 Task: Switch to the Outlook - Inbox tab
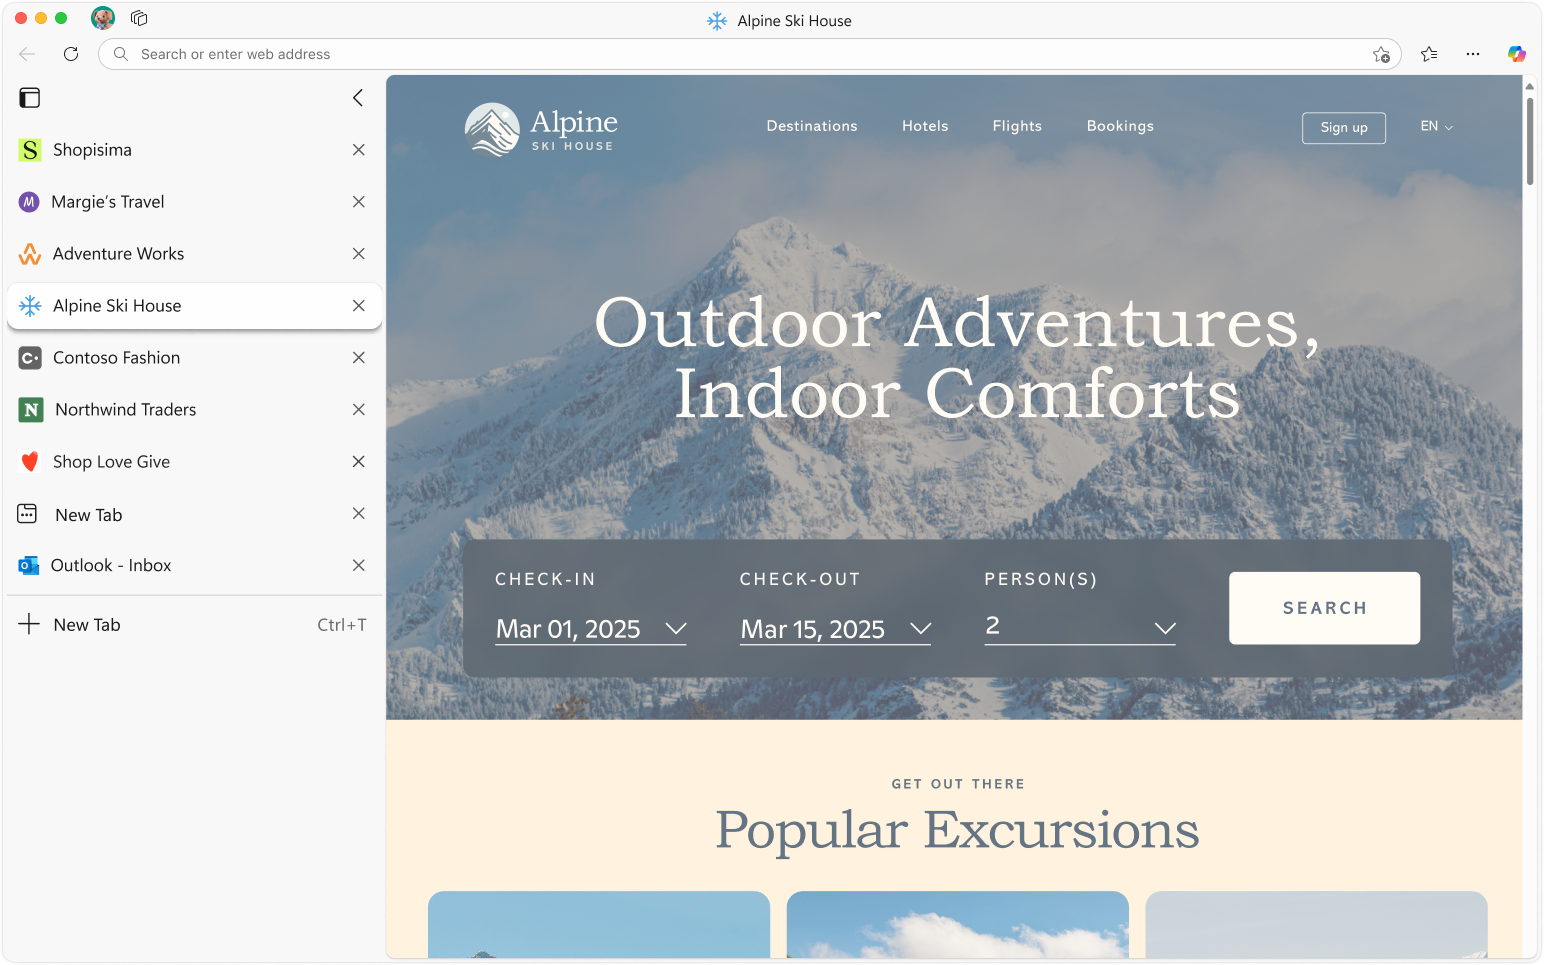[x=194, y=566]
